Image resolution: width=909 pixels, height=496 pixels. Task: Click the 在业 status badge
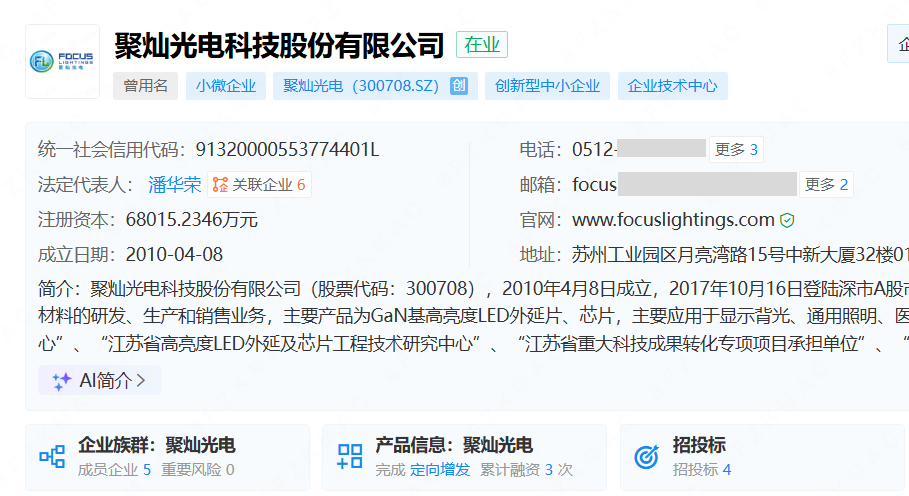pos(482,45)
